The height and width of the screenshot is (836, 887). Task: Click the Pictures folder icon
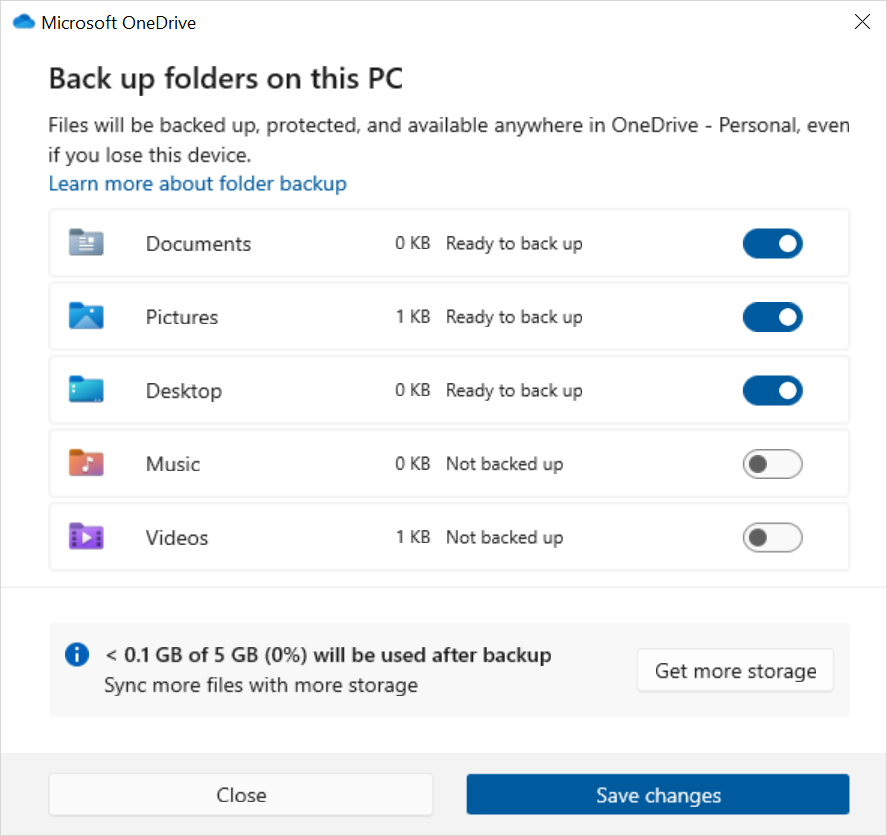[85, 316]
